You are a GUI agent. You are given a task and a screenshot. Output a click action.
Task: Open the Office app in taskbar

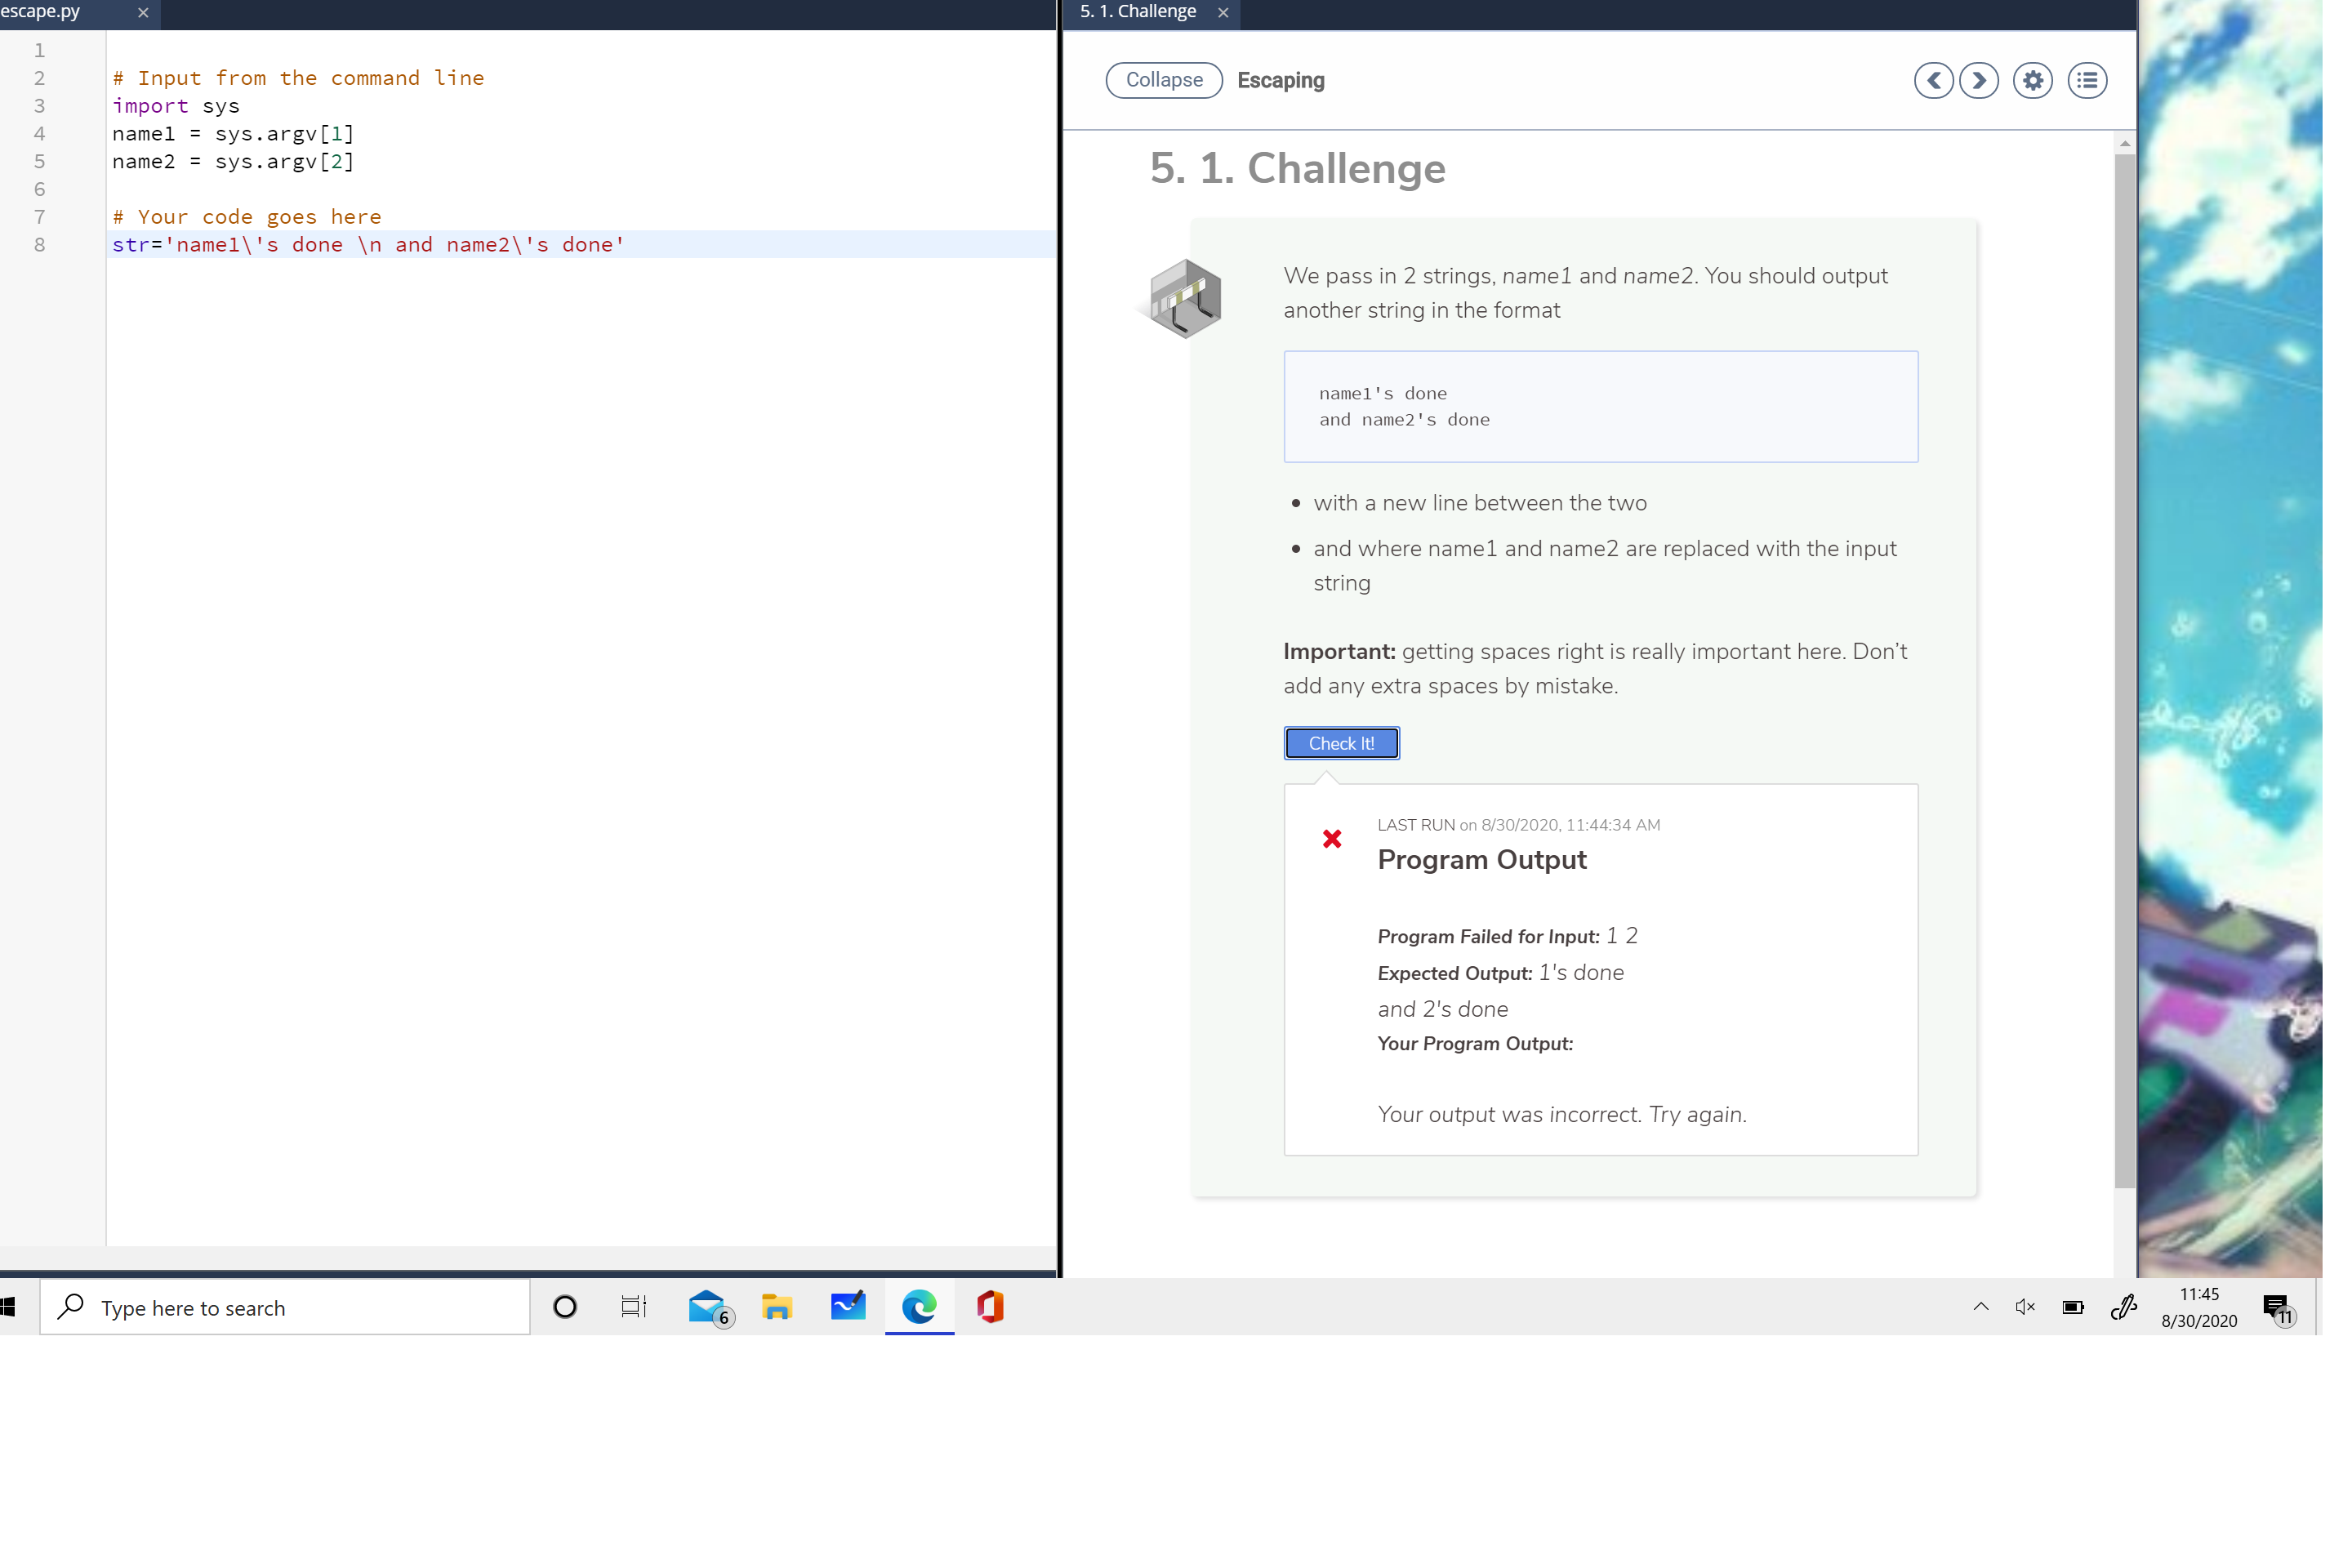coord(990,1307)
